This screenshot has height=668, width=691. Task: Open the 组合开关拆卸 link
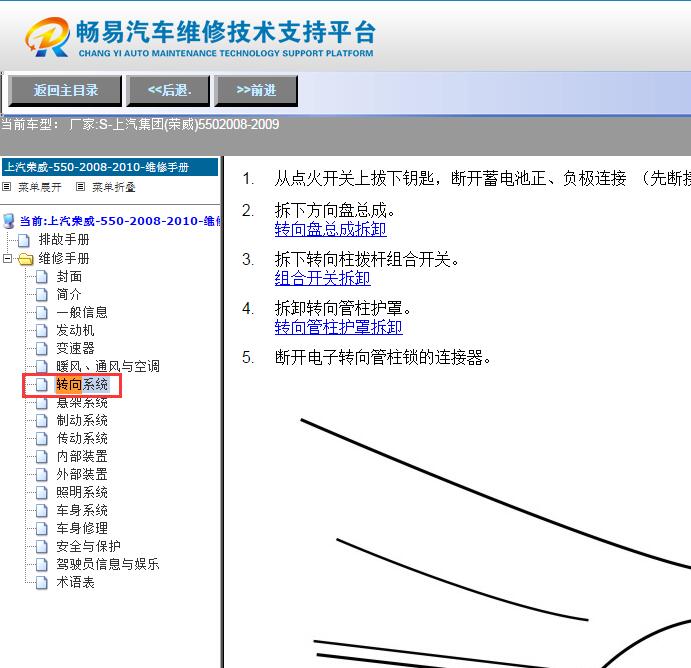pos(323,278)
